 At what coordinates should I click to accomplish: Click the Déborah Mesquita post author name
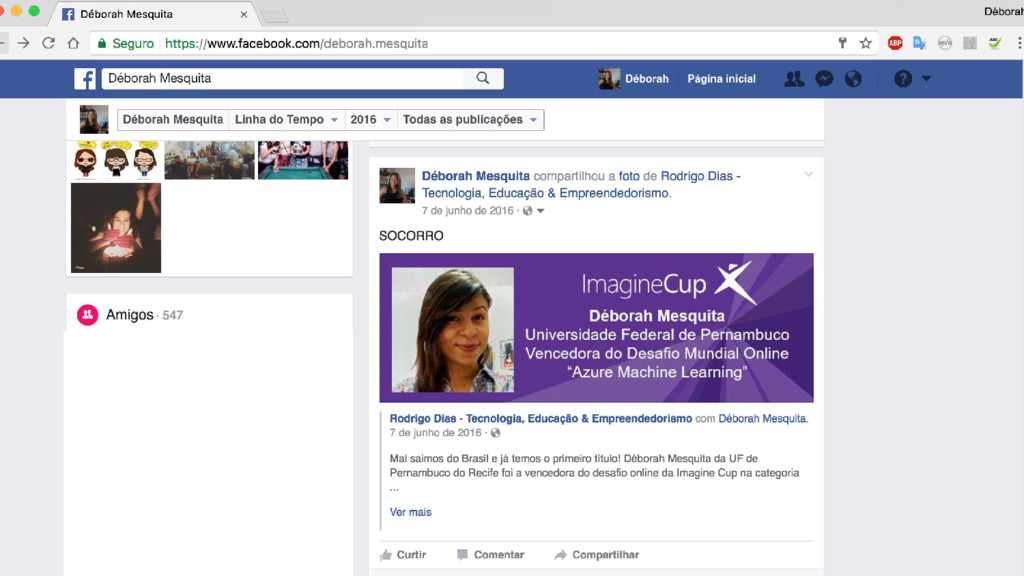pyautogui.click(x=475, y=176)
